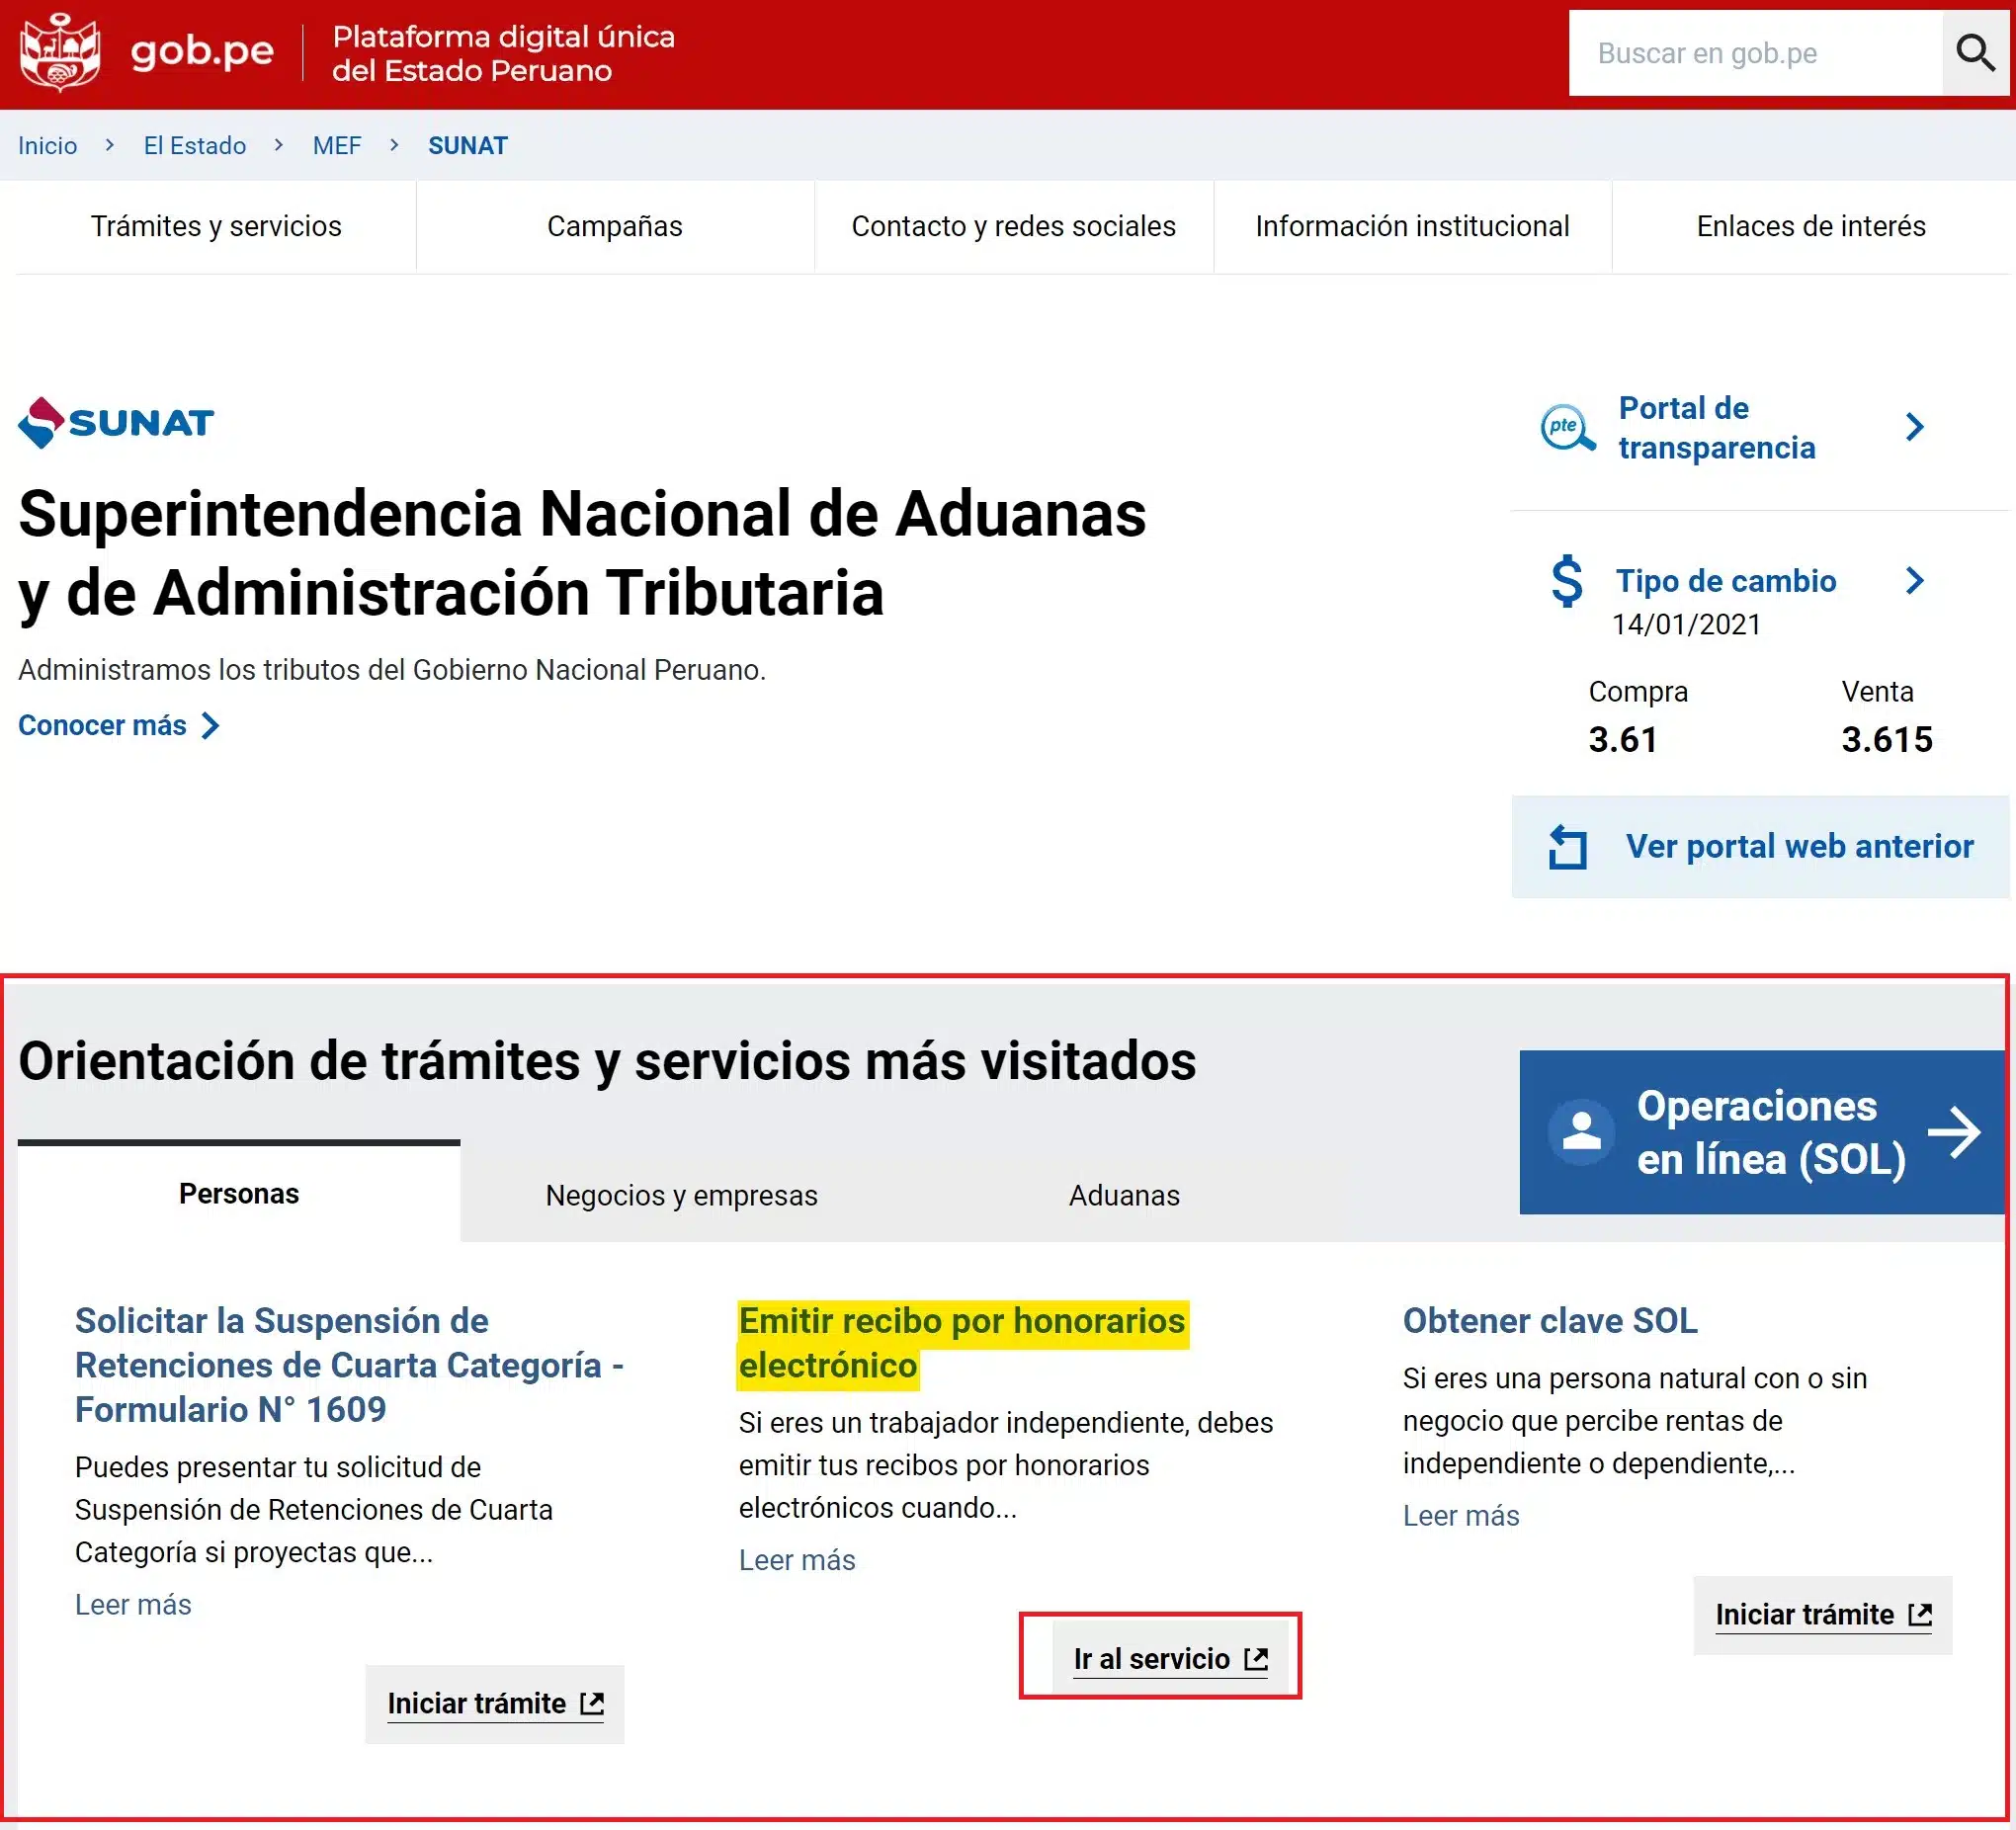Click Iniciar trámite for Formulario 1609

tap(495, 1704)
